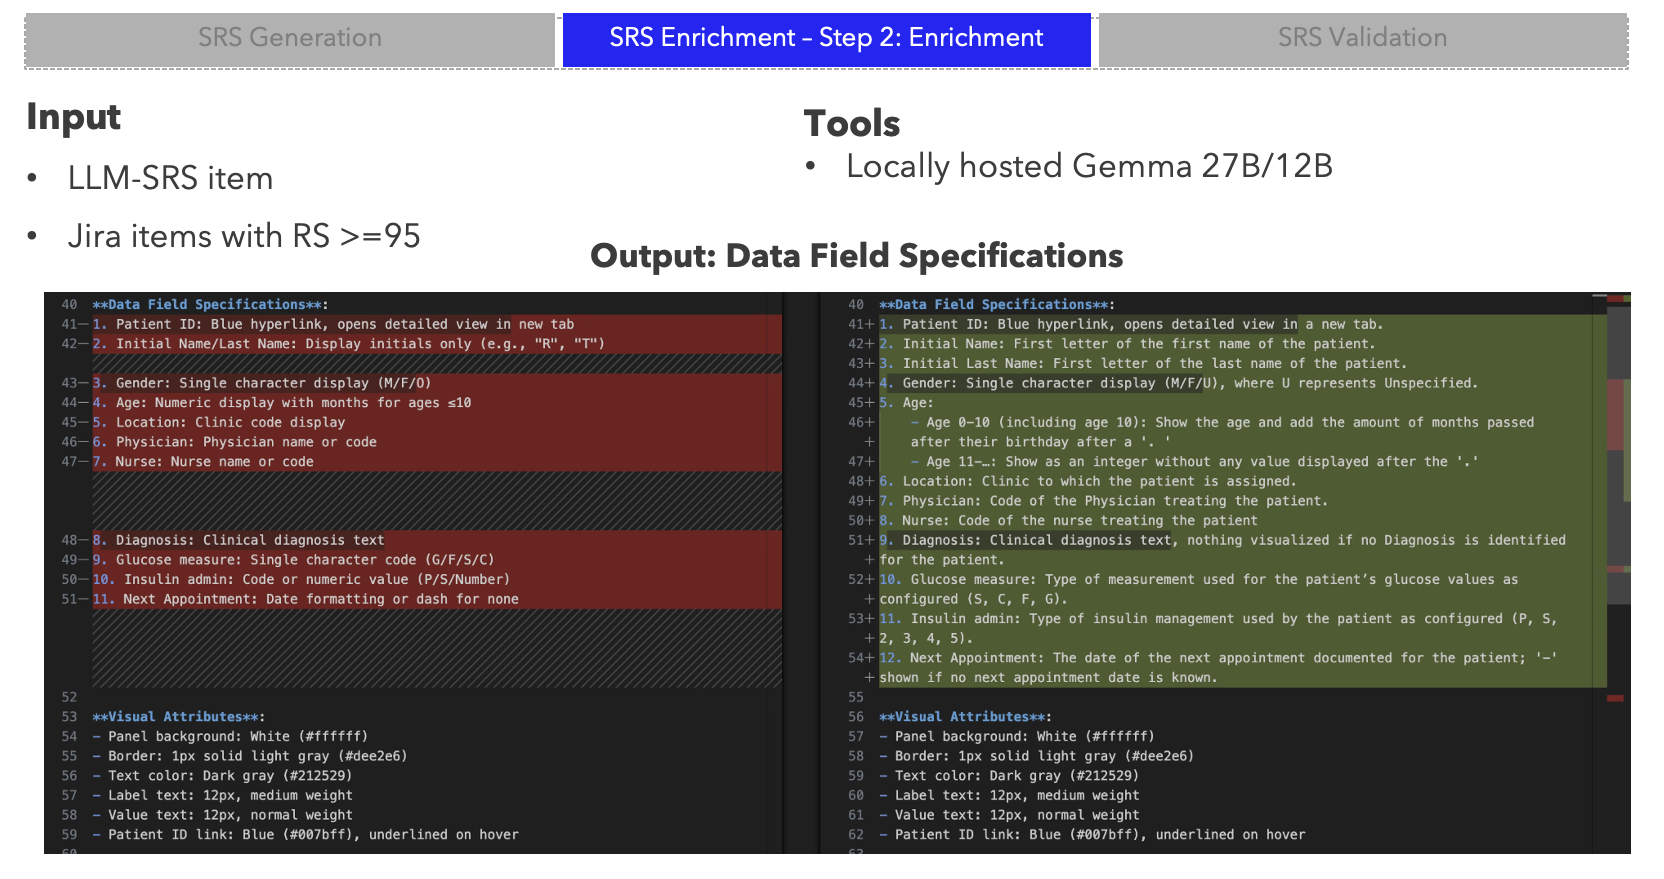Viewport: 1664px width, 879px height.
Task: Click the minus marker beside left line 48
Action: pyautogui.click(x=84, y=540)
